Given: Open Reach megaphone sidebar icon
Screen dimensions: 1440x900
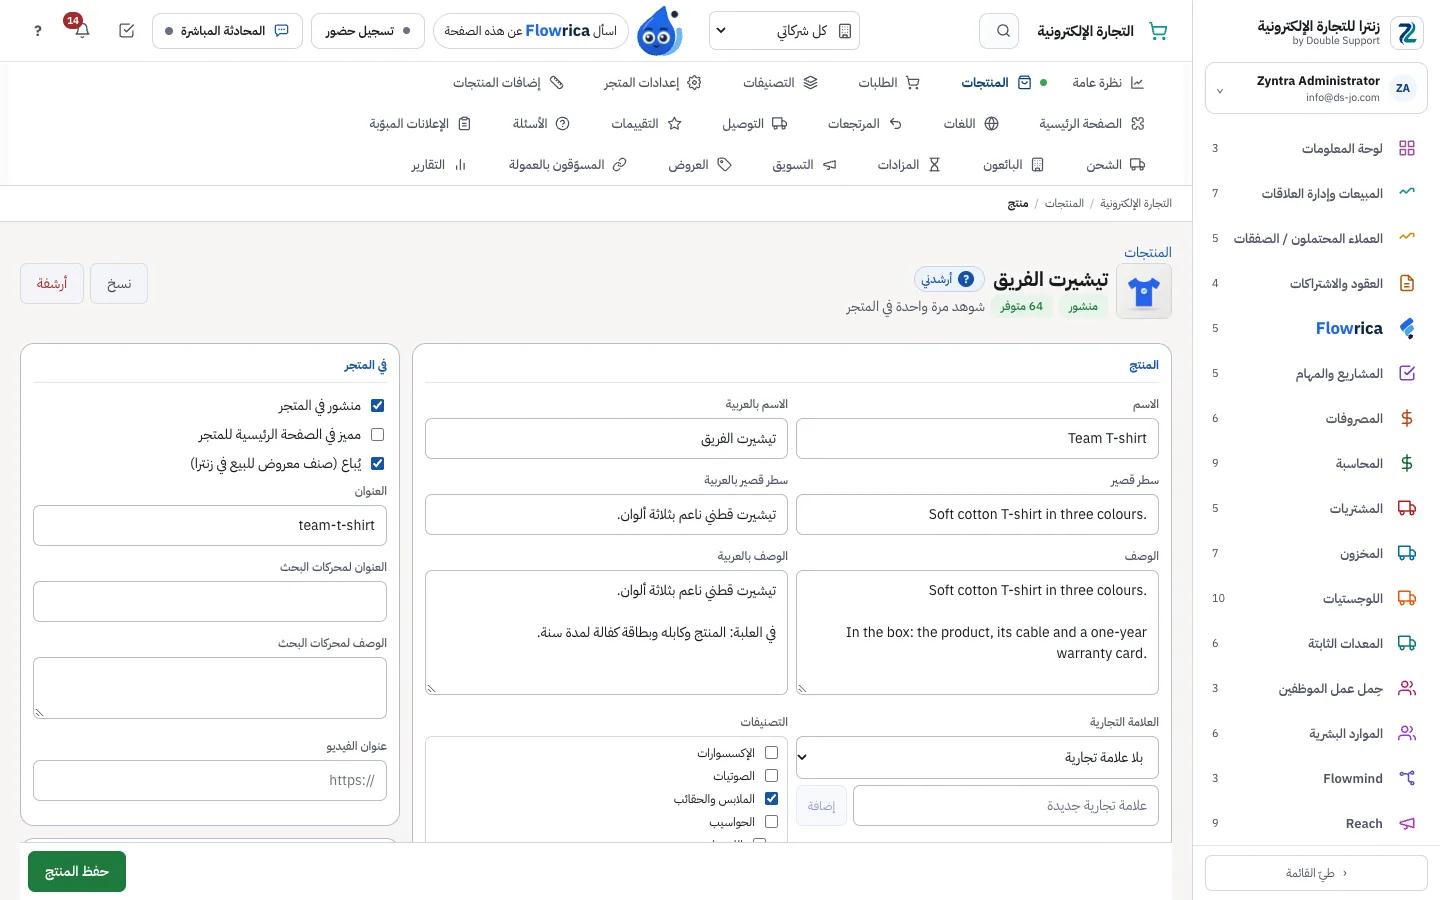Looking at the screenshot, I should point(1407,823).
